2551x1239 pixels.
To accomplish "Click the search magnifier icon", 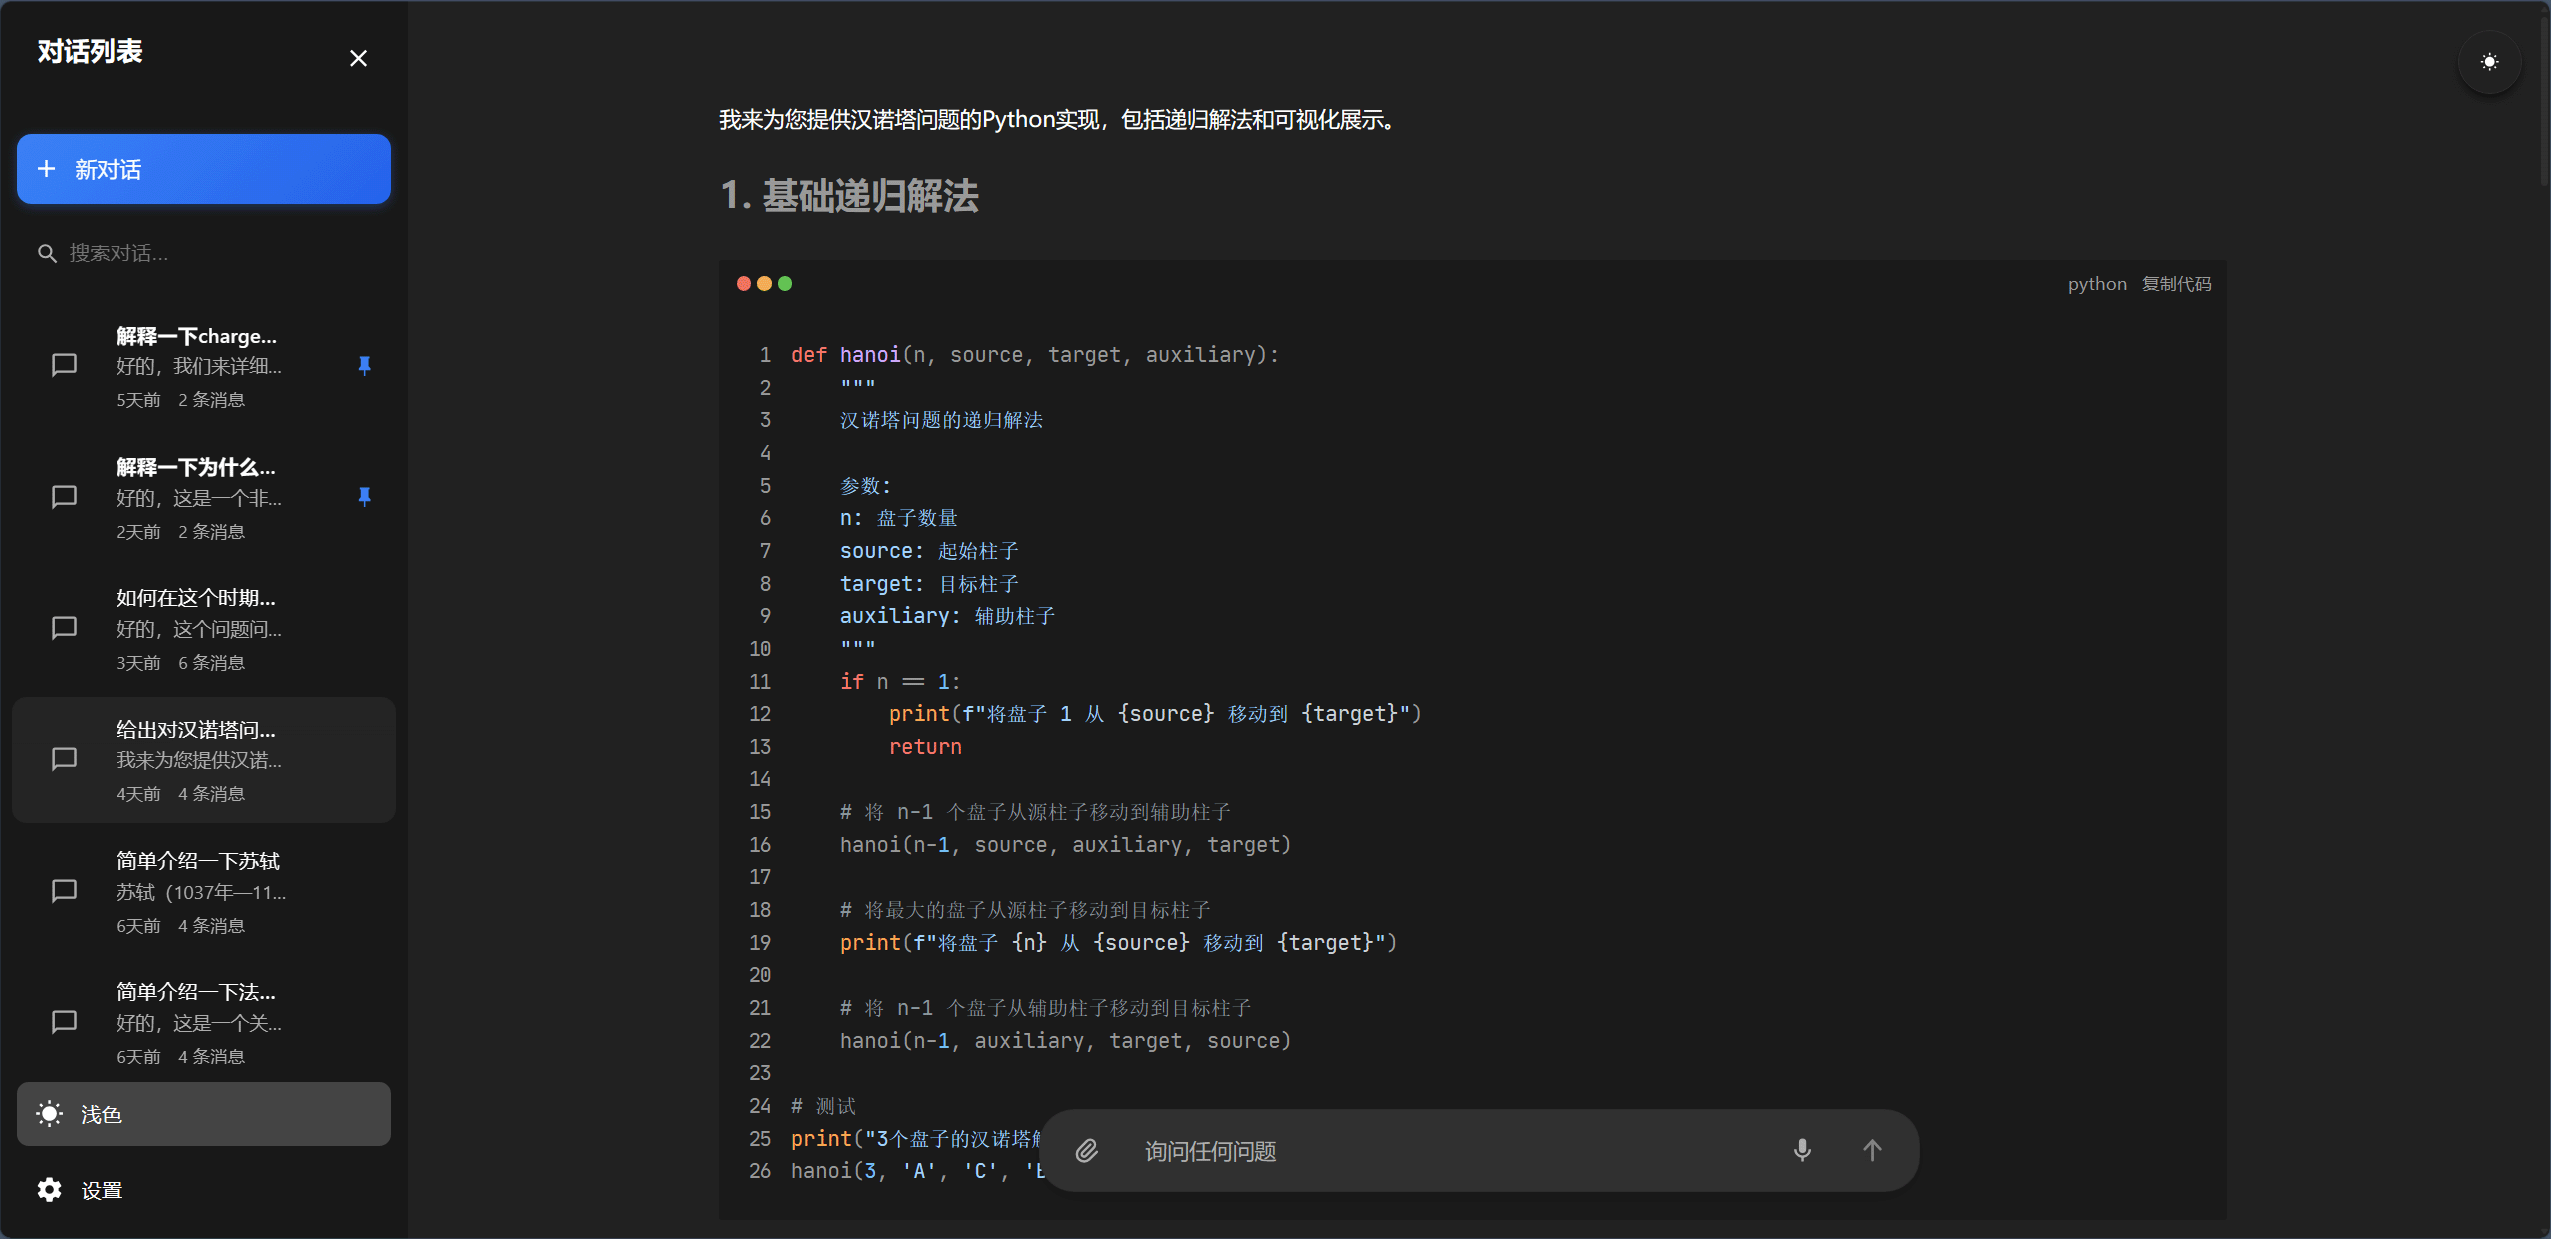I will [46, 253].
